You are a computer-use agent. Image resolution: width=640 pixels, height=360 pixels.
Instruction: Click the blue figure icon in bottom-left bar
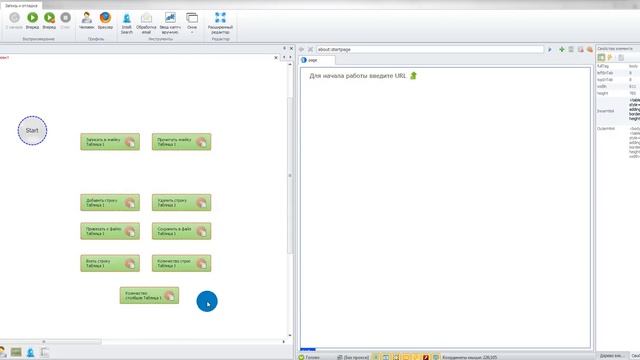[x=31, y=352]
